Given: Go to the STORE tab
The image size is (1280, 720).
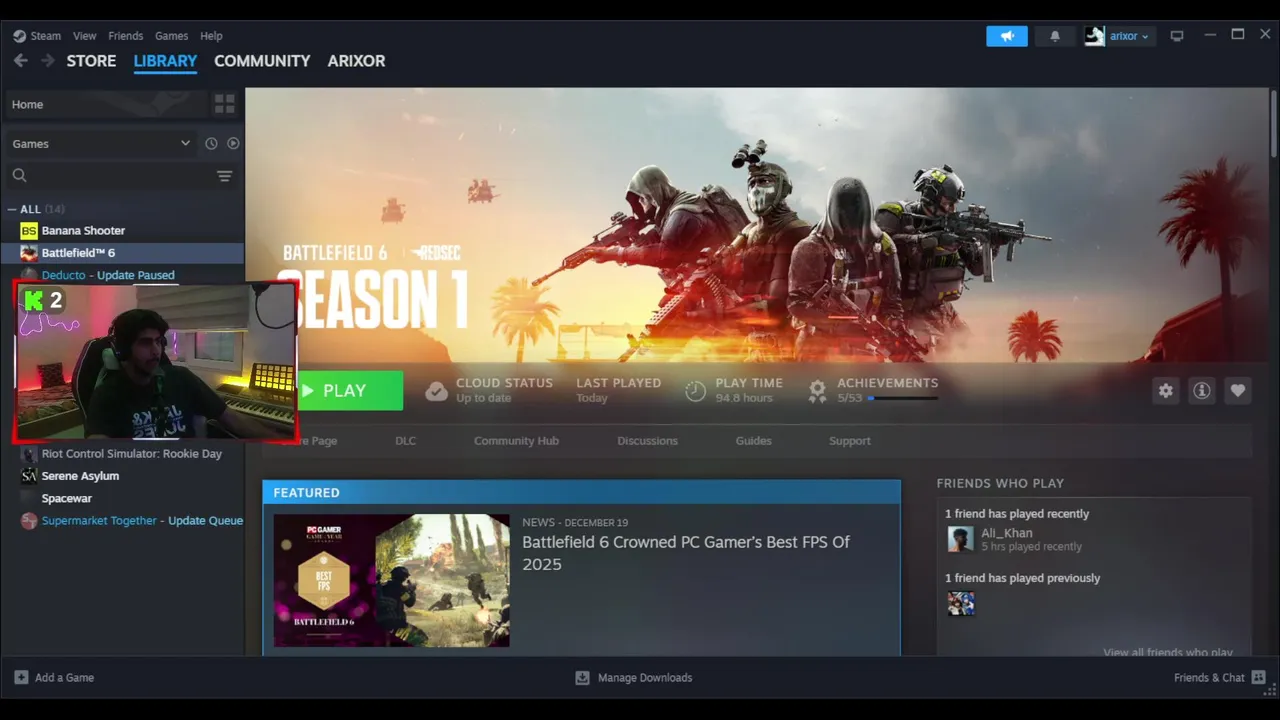Looking at the screenshot, I should pos(91,61).
